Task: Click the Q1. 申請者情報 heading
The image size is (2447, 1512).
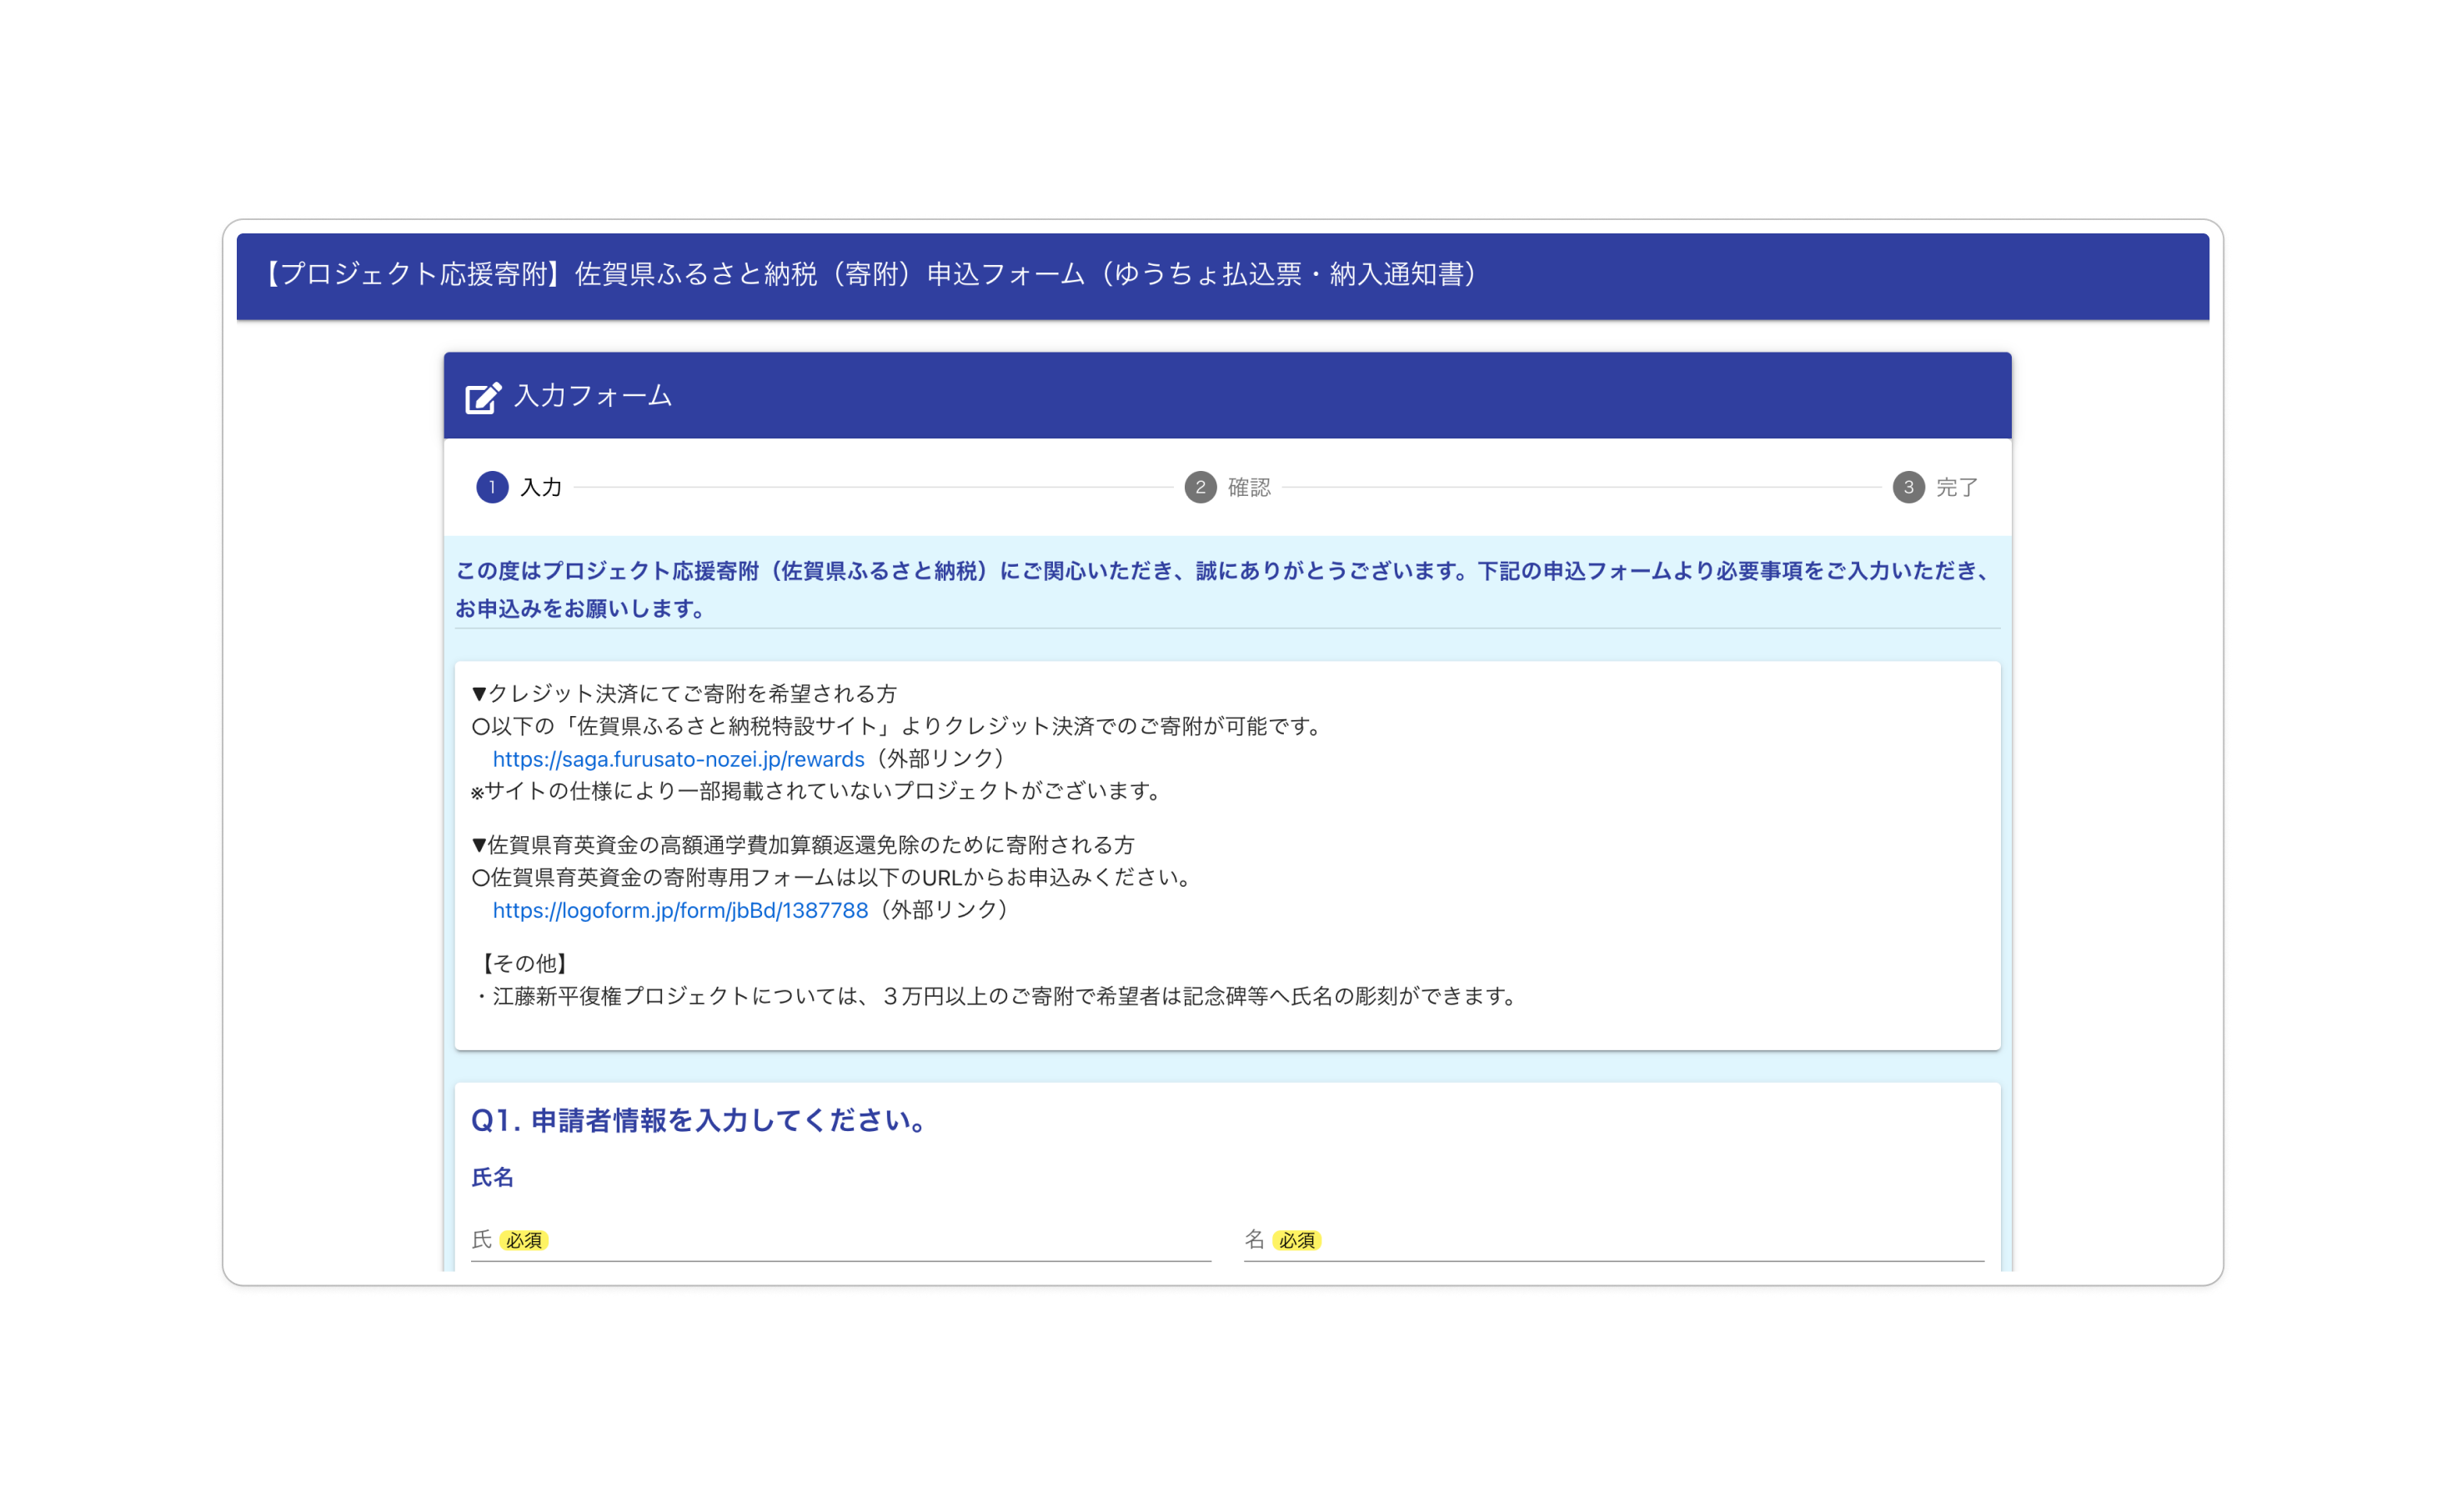Action: (702, 1120)
